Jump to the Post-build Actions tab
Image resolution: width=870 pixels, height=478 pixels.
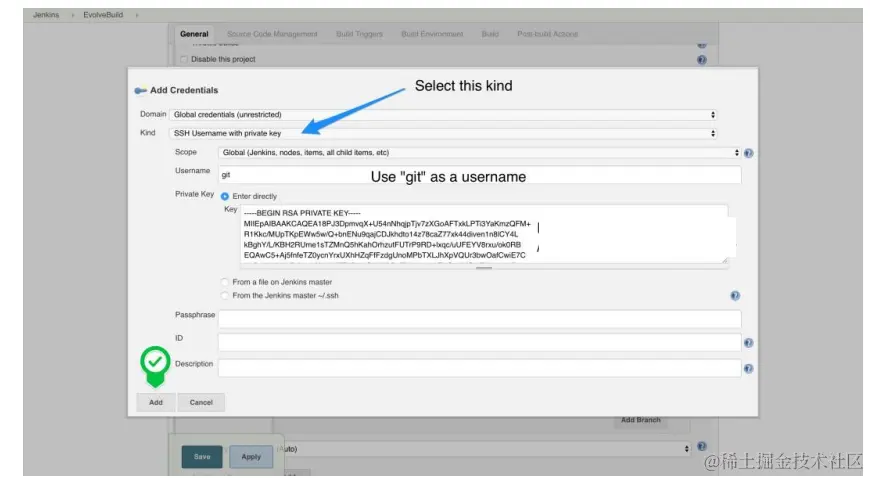pyautogui.click(x=548, y=34)
